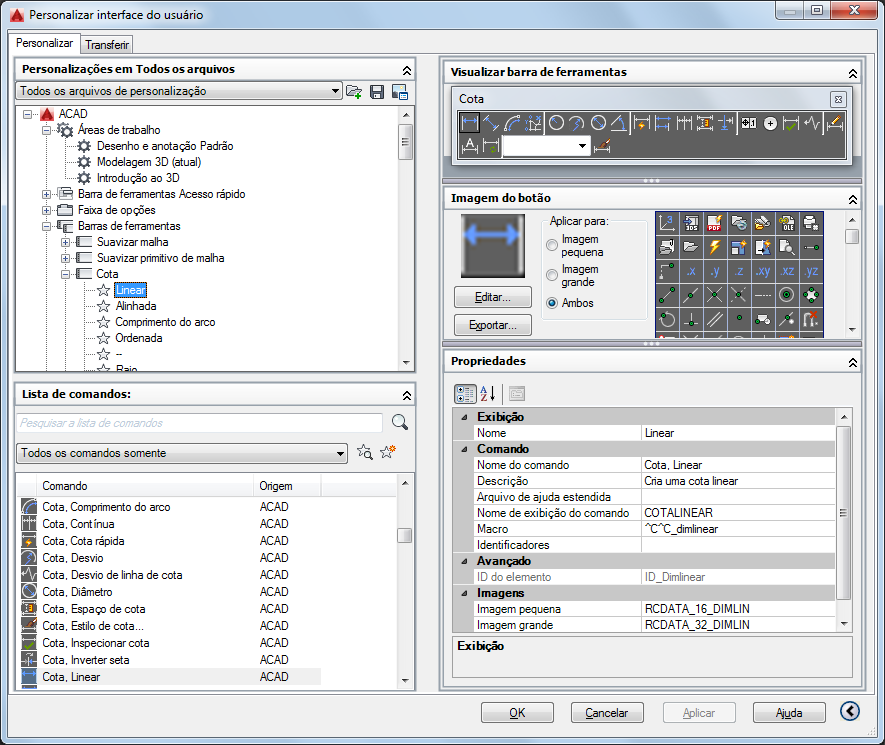Collapse the Imagem do botão panel
Viewport: 885px width, 745px height.
point(852,200)
